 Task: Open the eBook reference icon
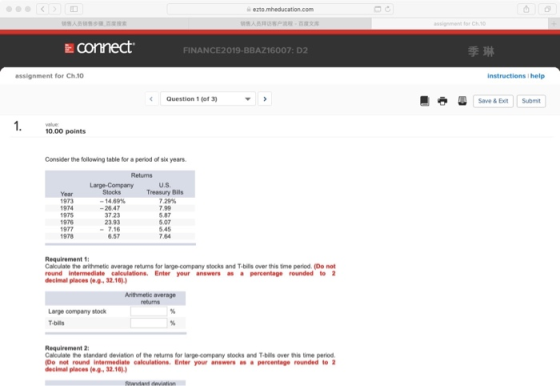click(x=425, y=101)
